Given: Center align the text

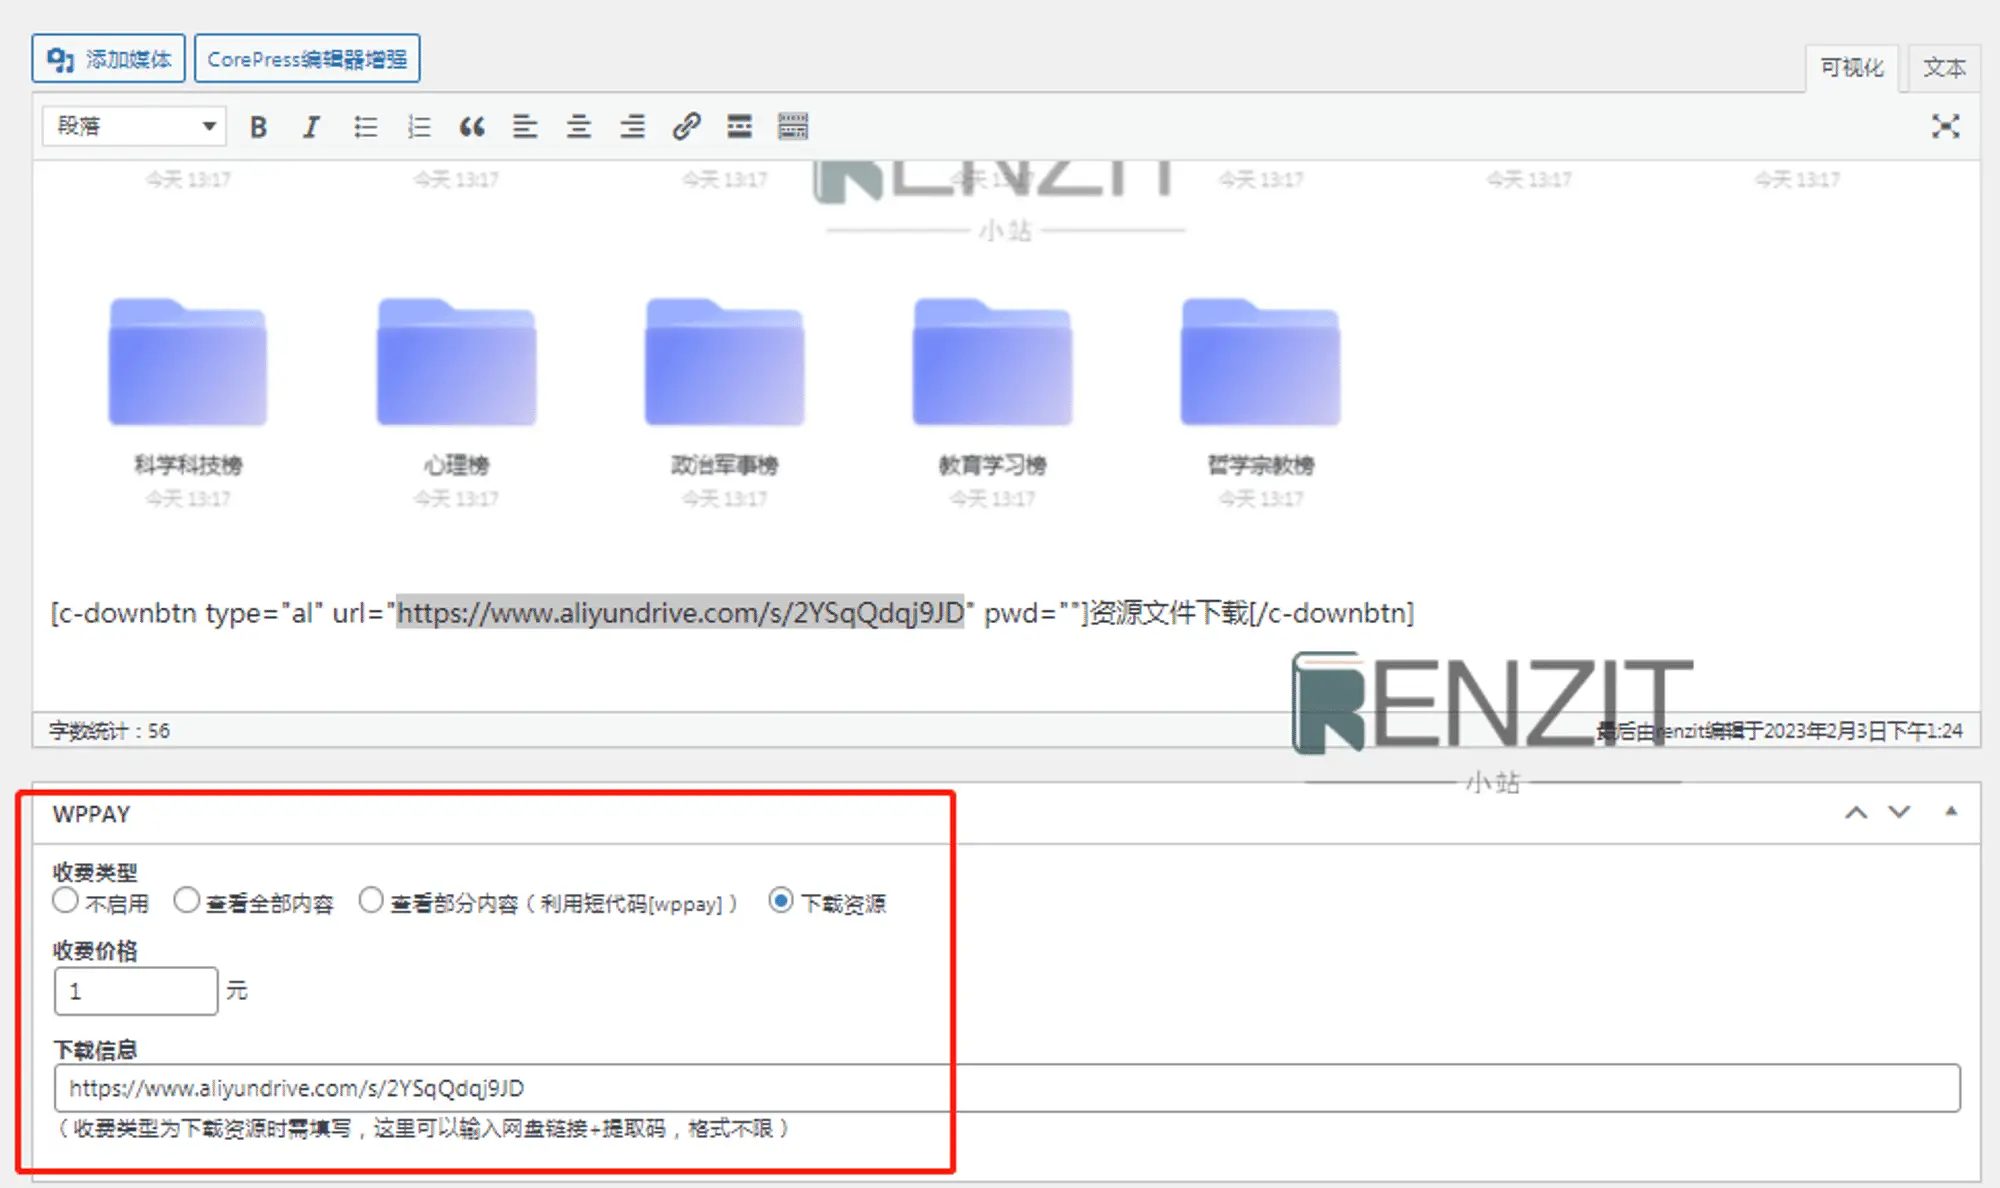Looking at the screenshot, I should click(x=579, y=127).
